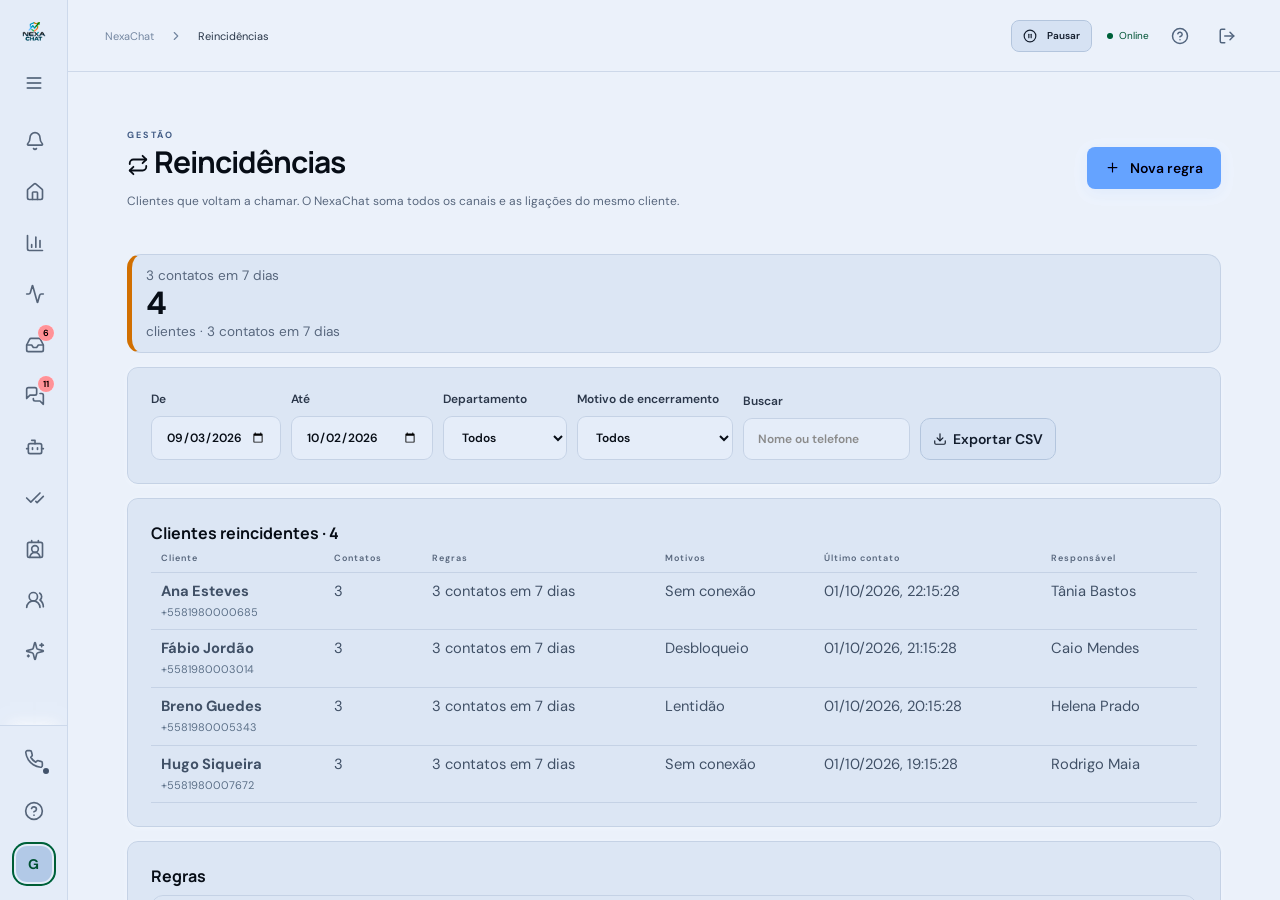Click the Último contato column header
The height and width of the screenshot is (900, 1280).
(862, 558)
